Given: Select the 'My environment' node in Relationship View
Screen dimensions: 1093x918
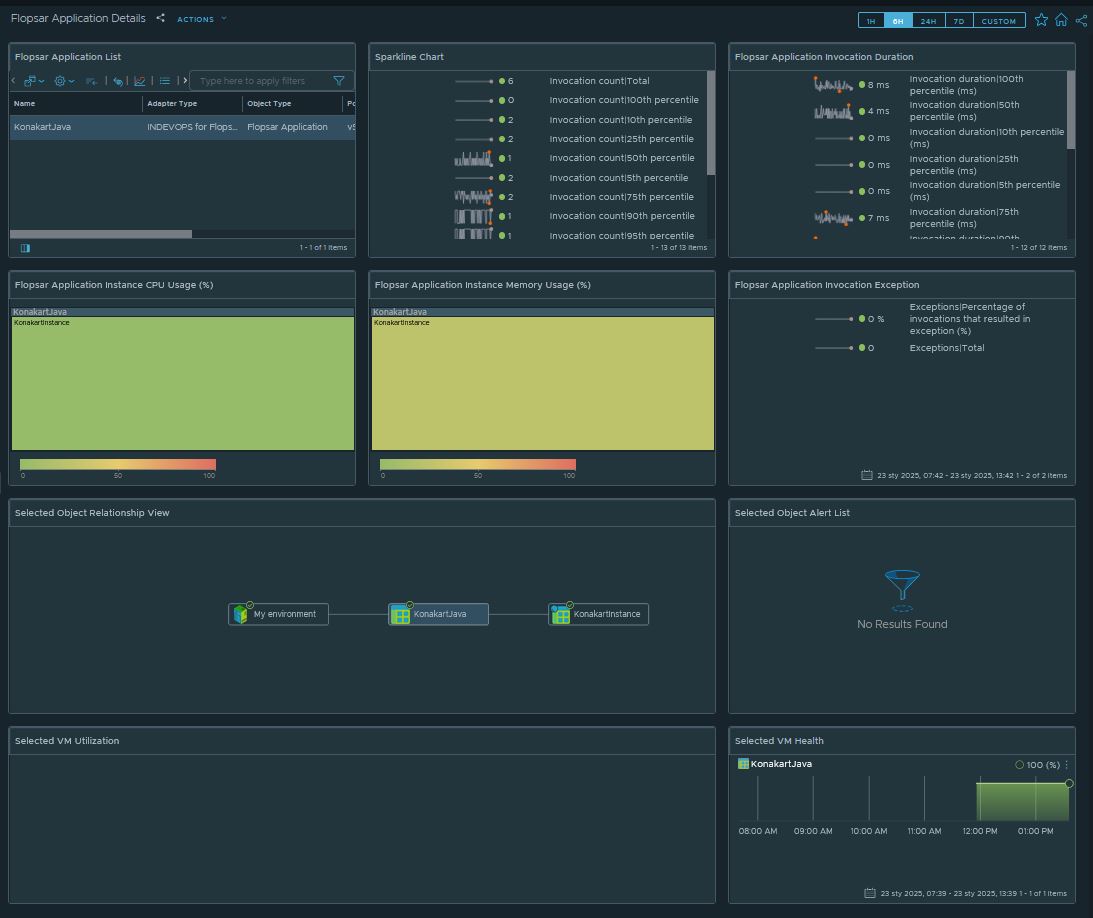Looking at the screenshot, I should (278, 614).
